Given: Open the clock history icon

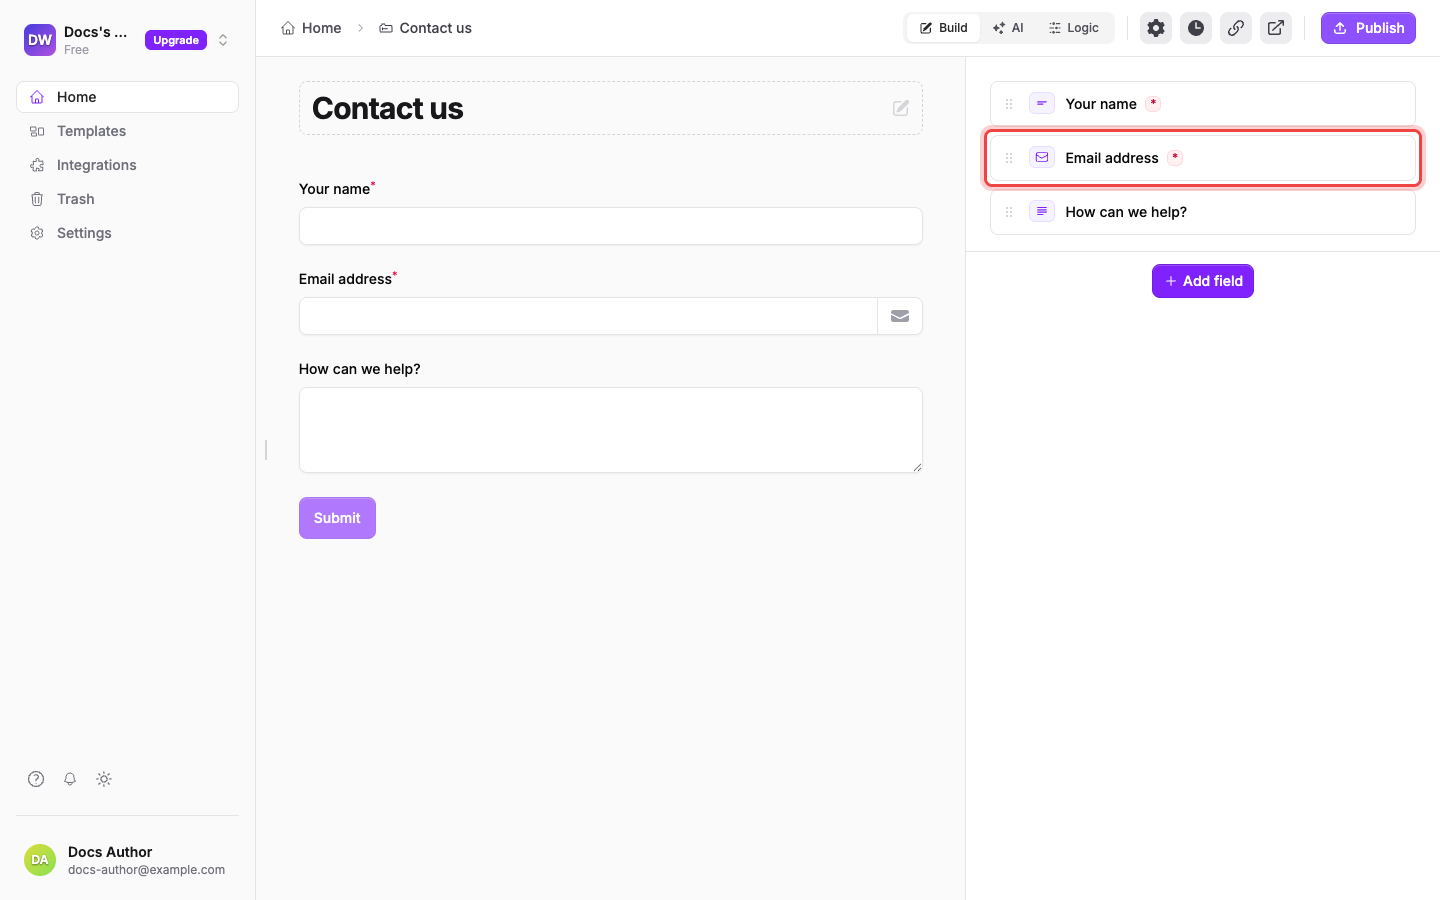Looking at the screenshot, I should click(x=1196, y=28).
